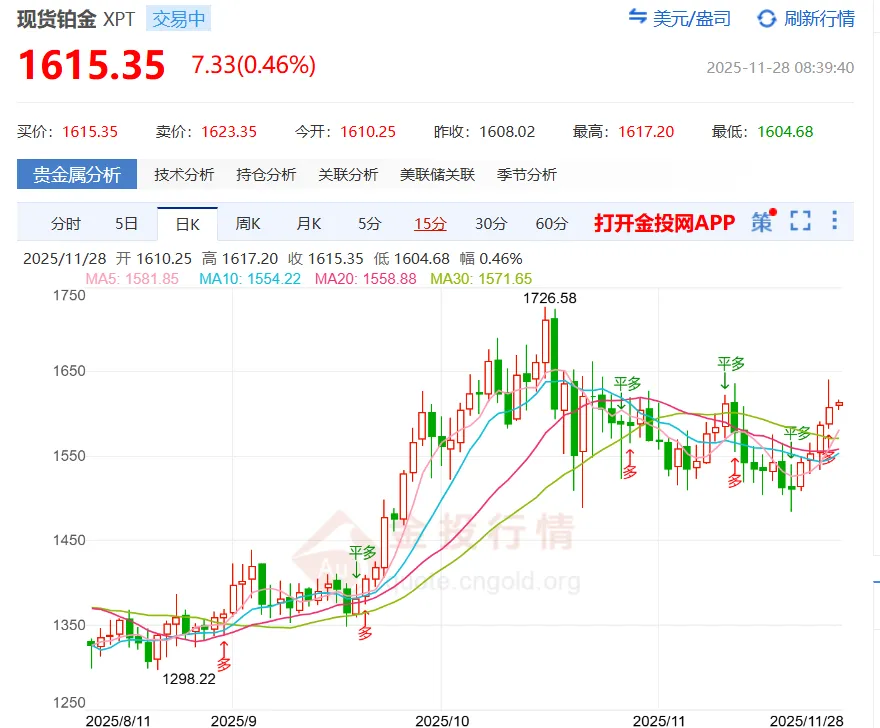Image resolution: width=880 pixels, height=728 pixels.
Task: Click the opening price 1610.25 value
Action: click(x=368, y=131)
